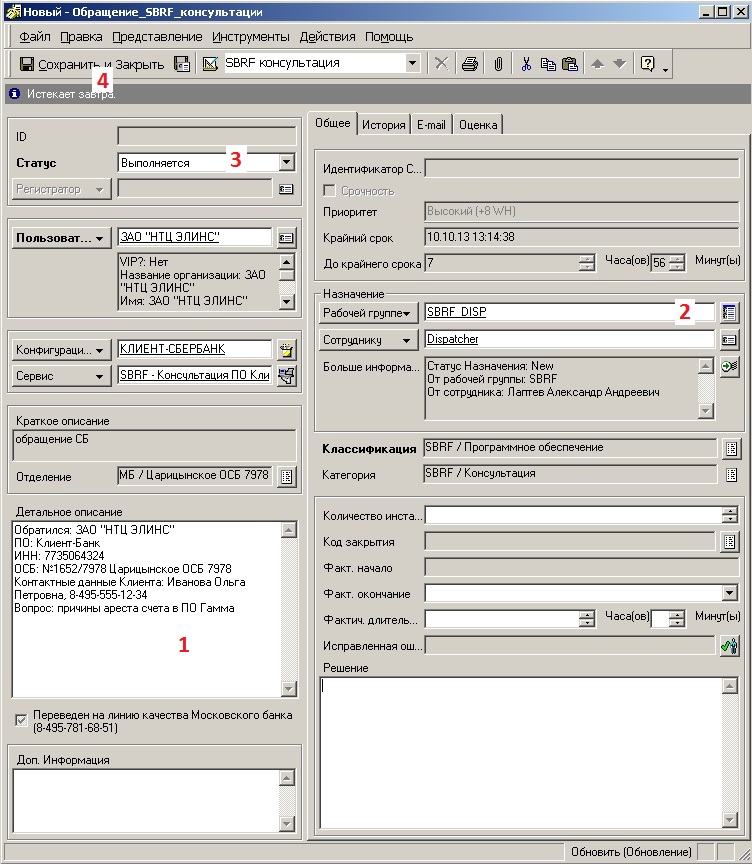Switch to the Оценка tab
752x865 pixels.
[x=478, y=125]
